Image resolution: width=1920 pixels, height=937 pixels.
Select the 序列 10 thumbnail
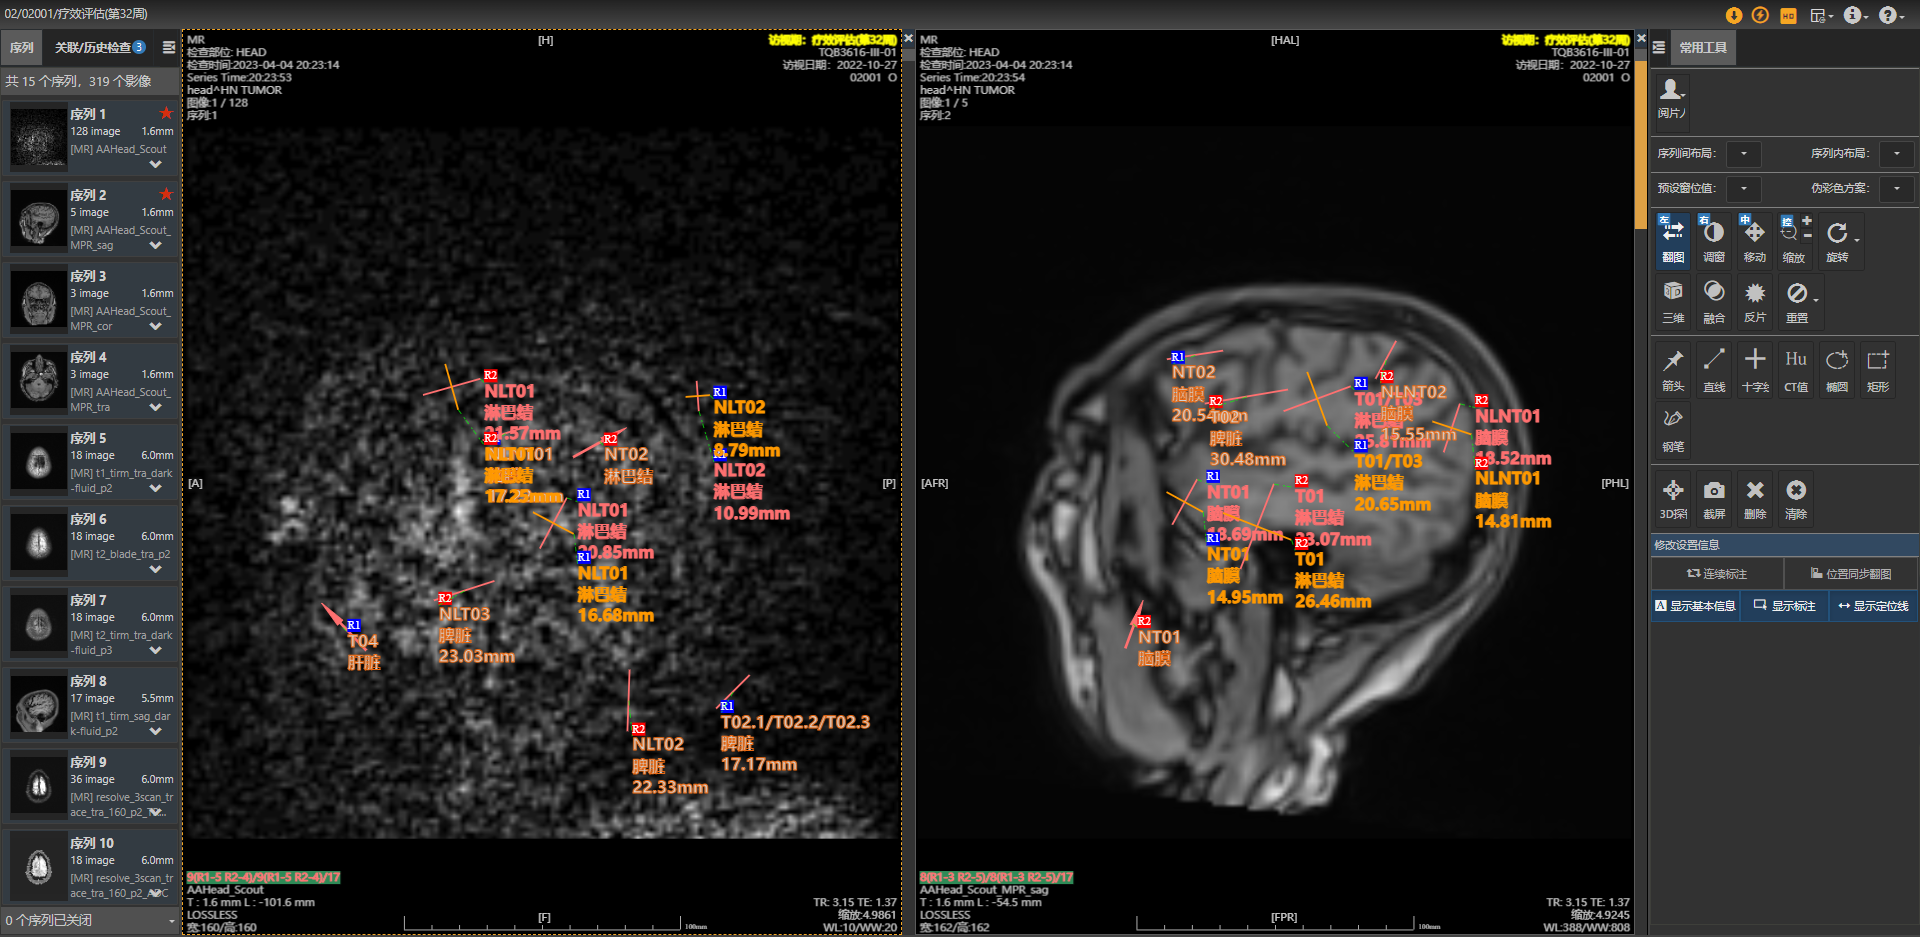[x=39, y=867]
